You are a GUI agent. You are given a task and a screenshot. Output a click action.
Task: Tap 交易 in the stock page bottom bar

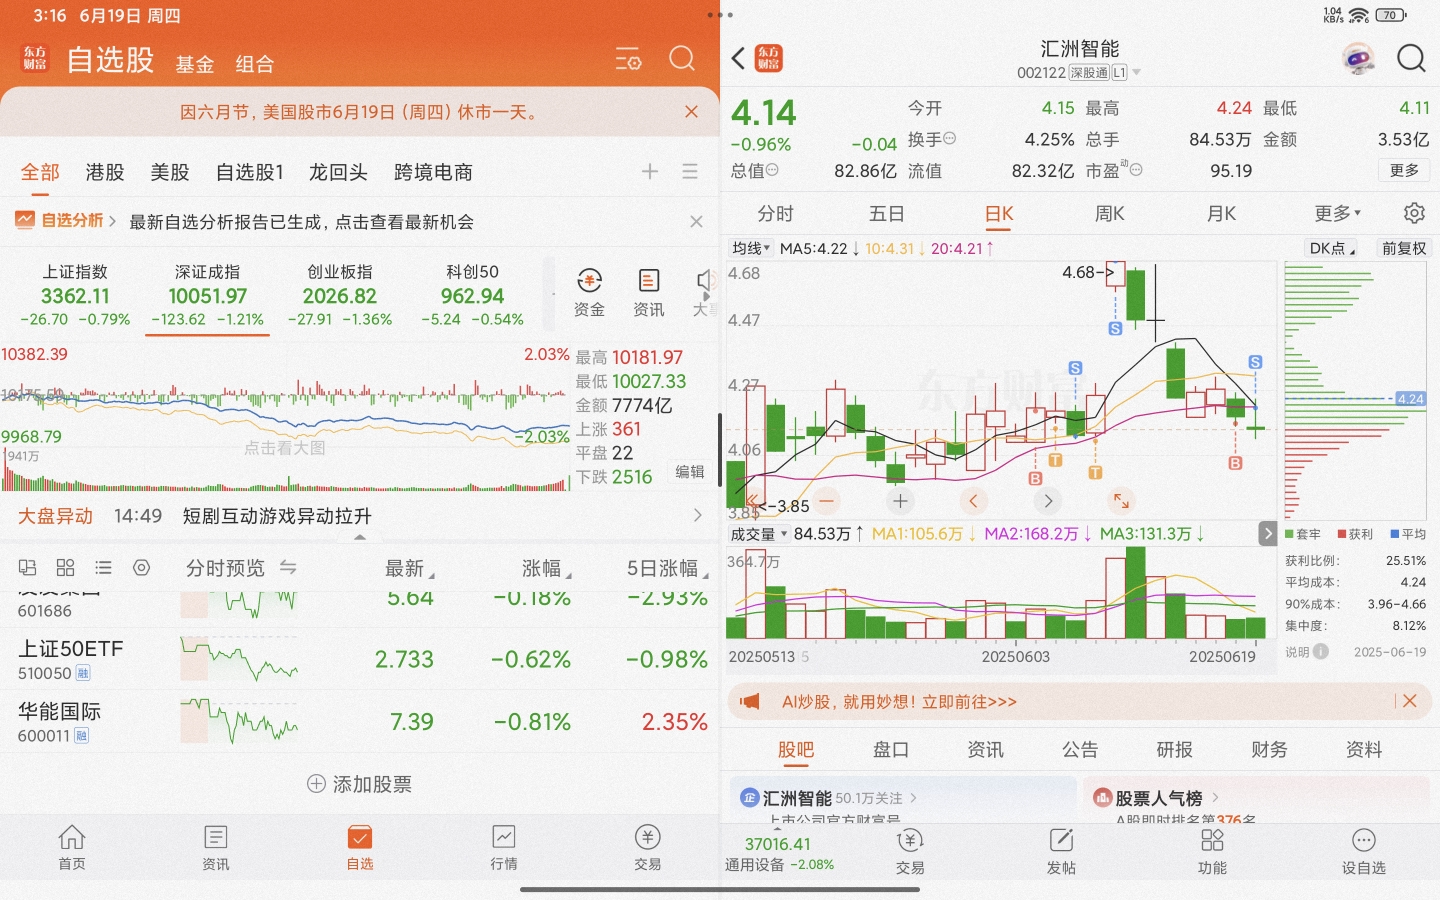tap(910, 851)
